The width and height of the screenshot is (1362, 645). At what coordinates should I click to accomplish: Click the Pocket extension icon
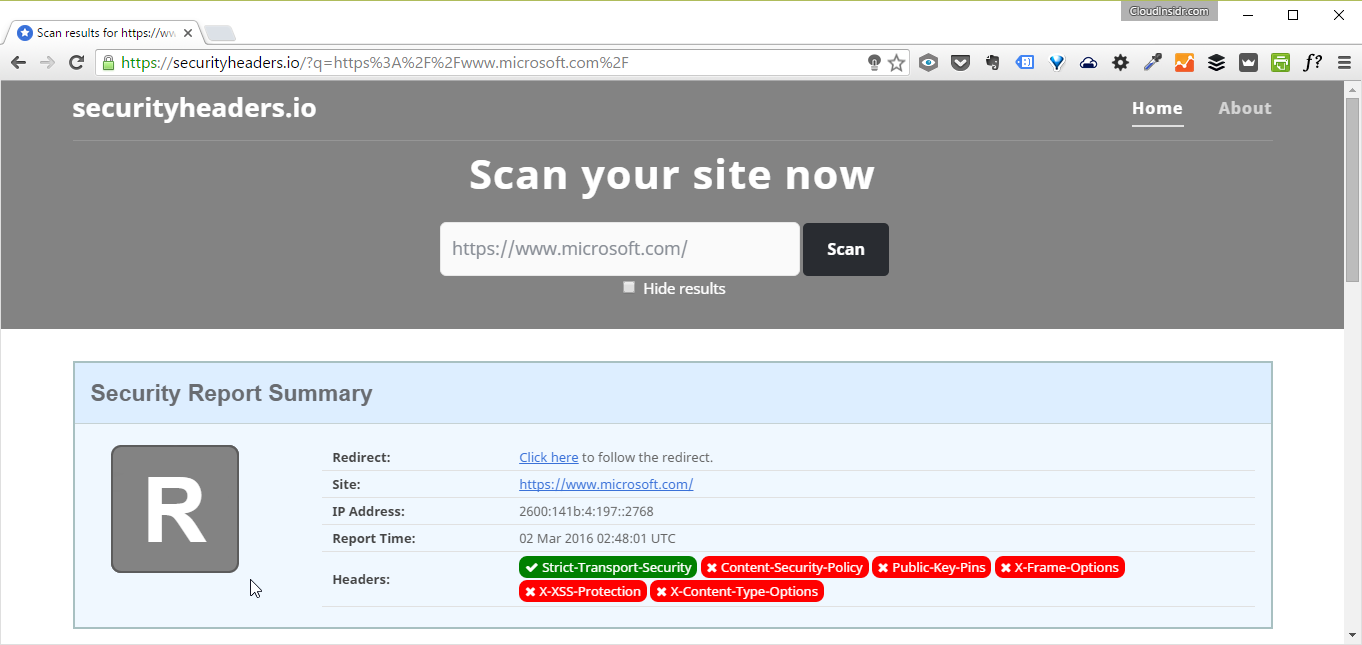(960, 63)
